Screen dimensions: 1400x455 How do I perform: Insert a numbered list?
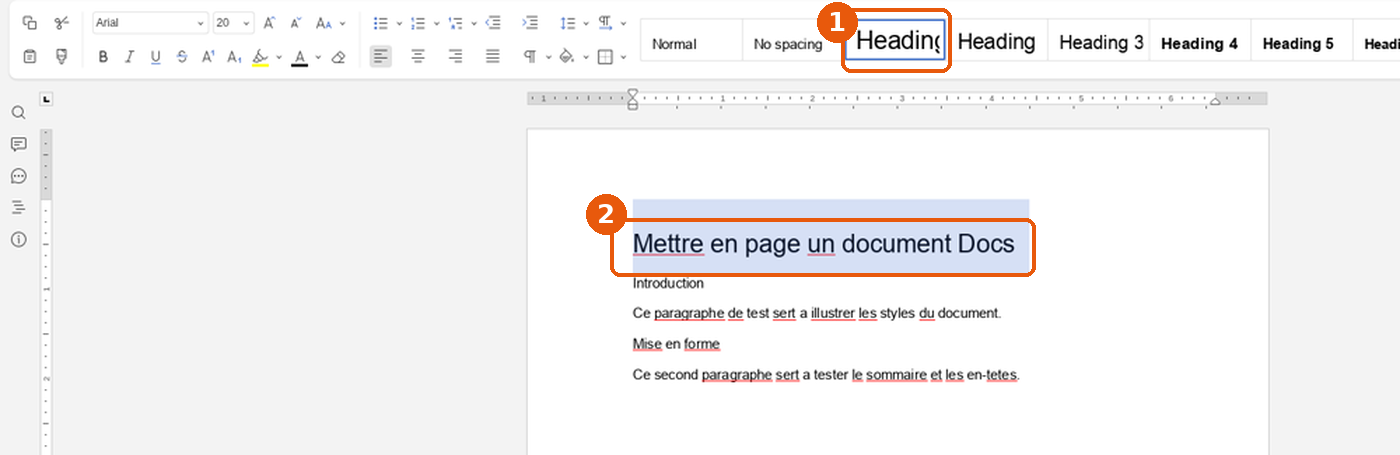(418, 23)
